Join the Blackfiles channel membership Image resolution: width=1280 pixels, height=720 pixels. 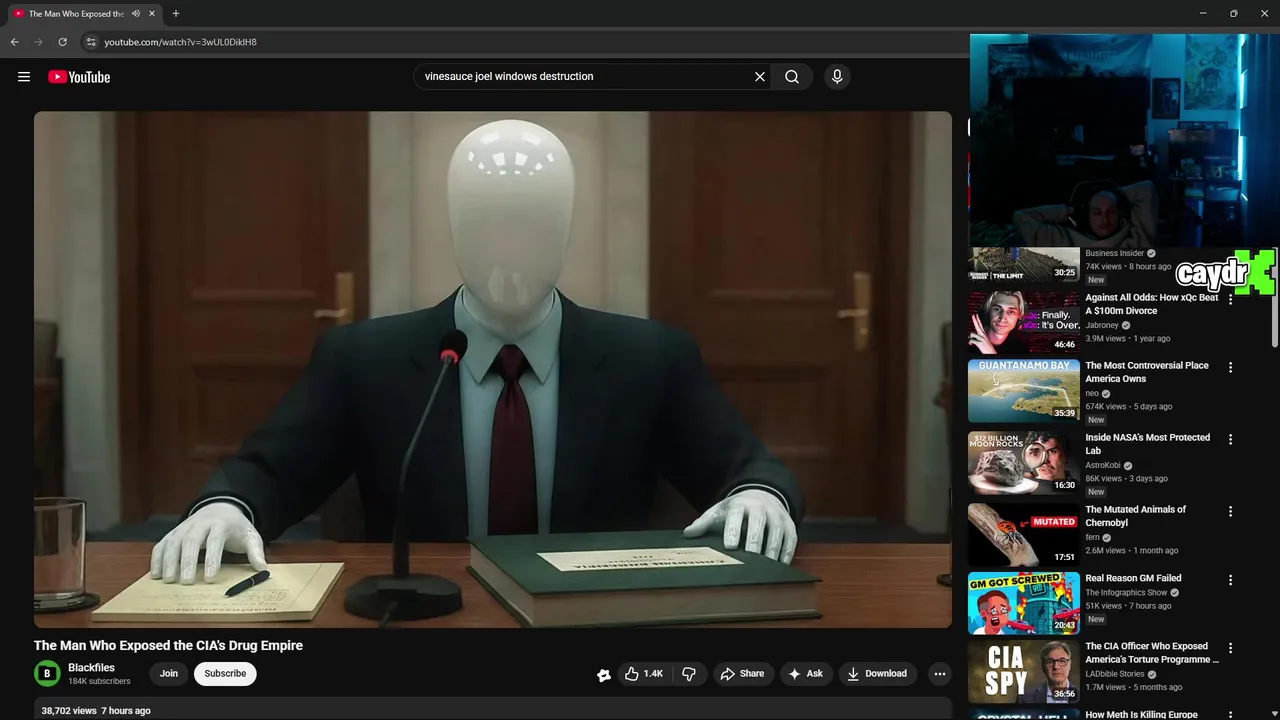click(x=169, y=674)
